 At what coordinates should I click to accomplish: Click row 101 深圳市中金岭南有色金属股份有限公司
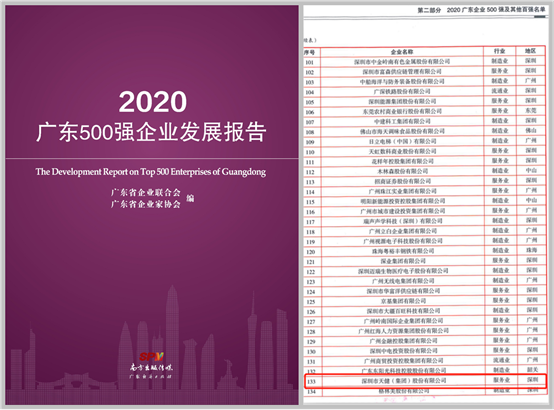tap(402, 62)
